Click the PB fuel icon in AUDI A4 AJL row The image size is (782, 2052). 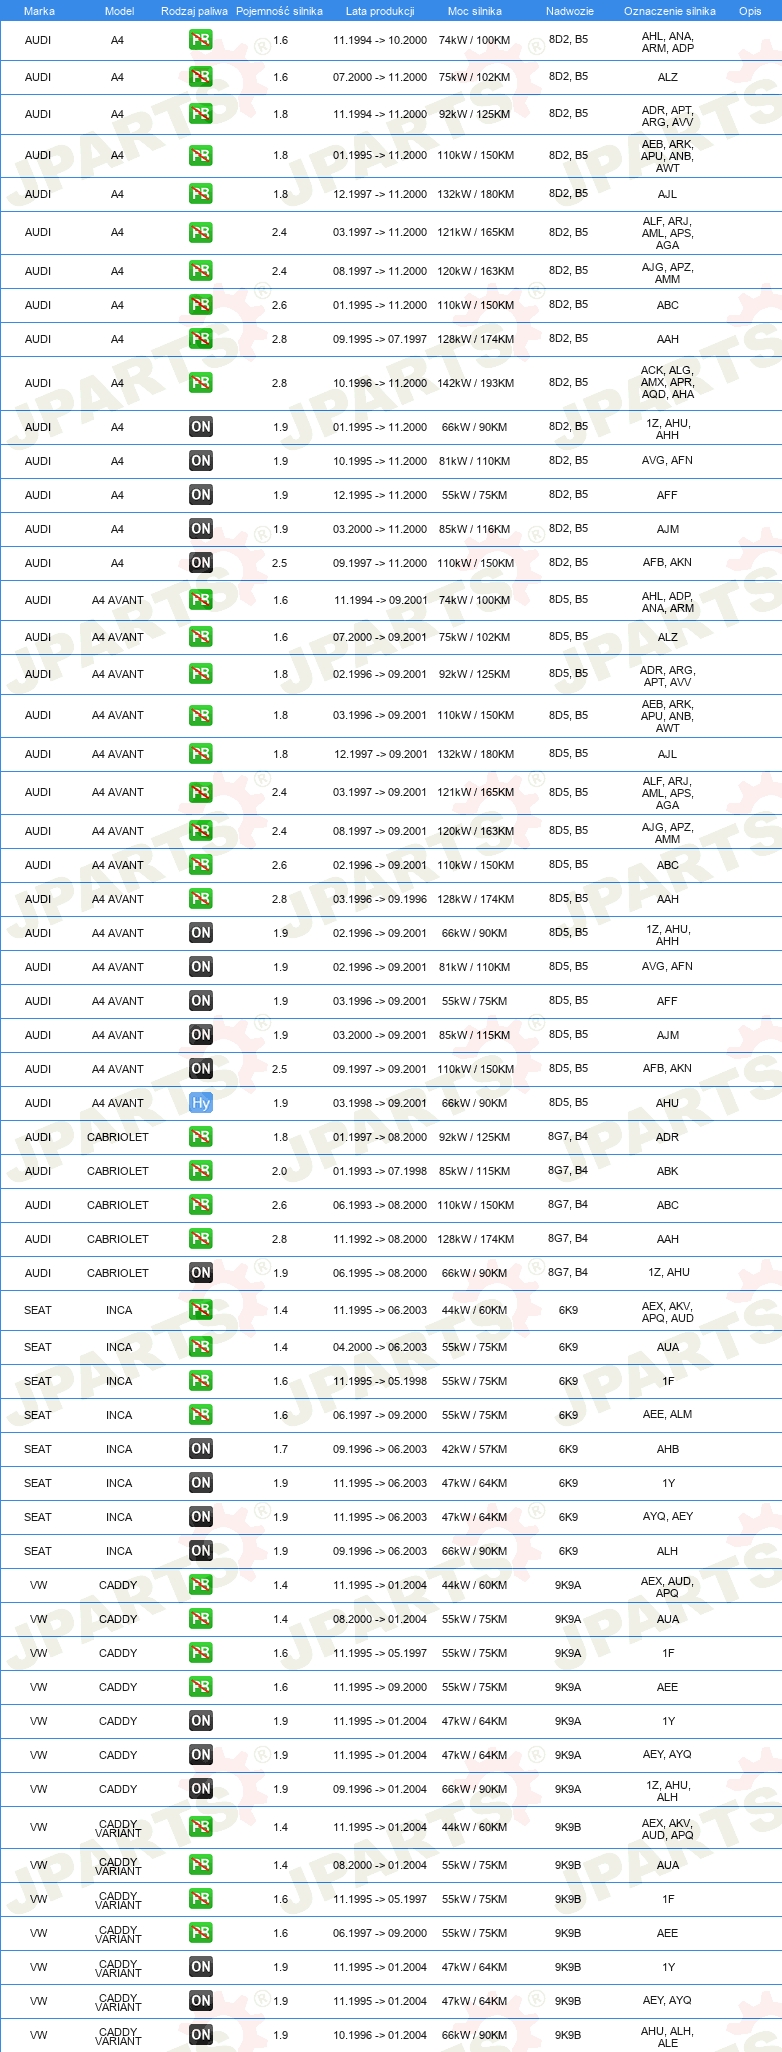click(200, 194)
